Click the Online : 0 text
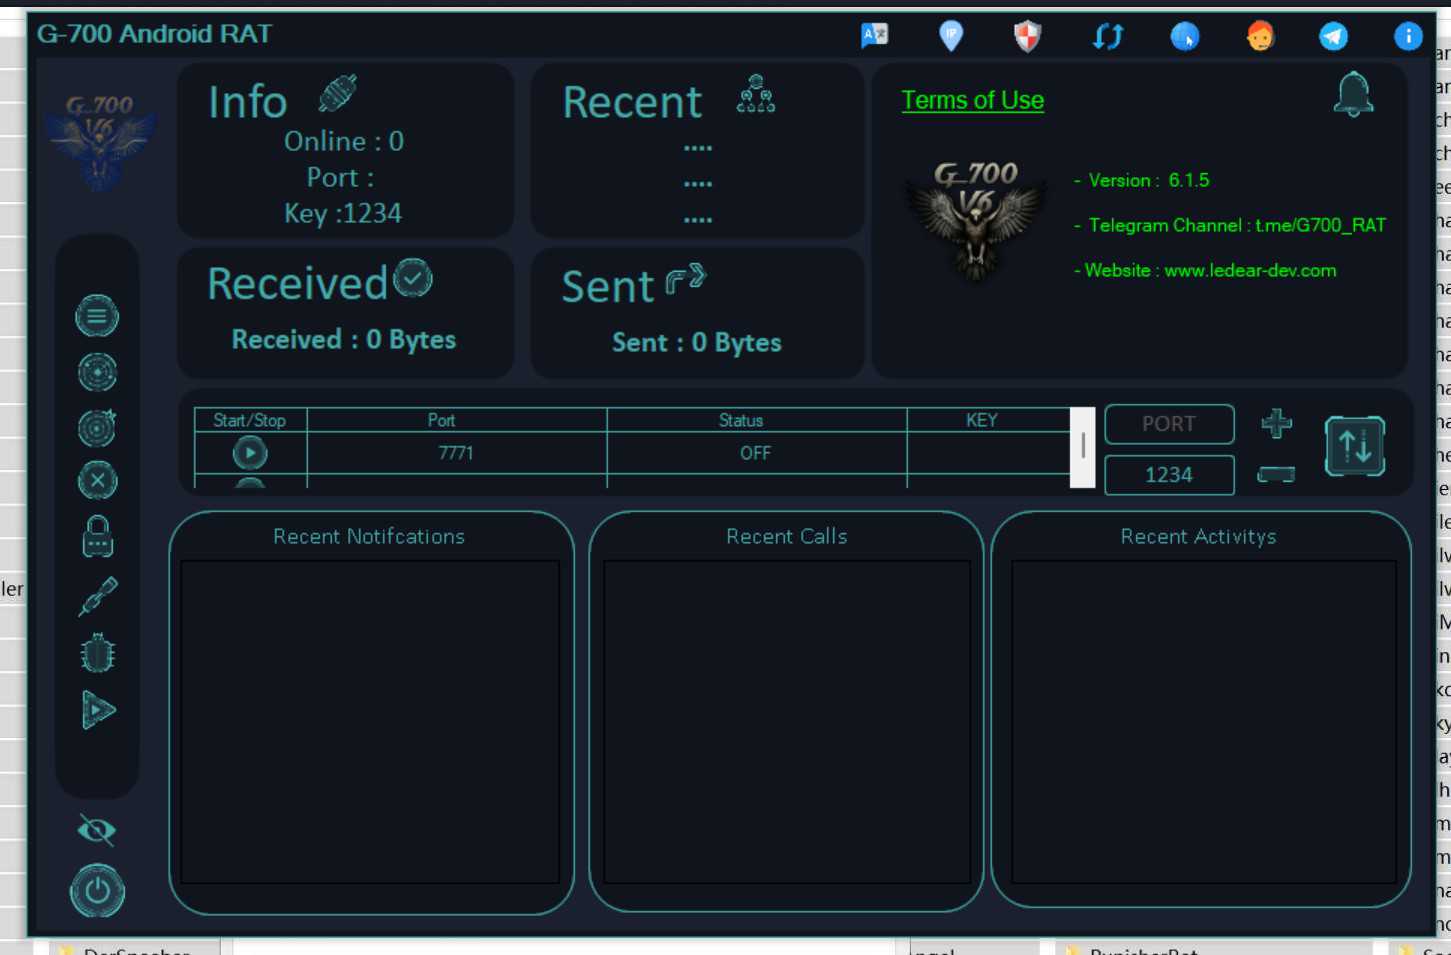This screenshot has height=955, width=1451. point(344,141)
